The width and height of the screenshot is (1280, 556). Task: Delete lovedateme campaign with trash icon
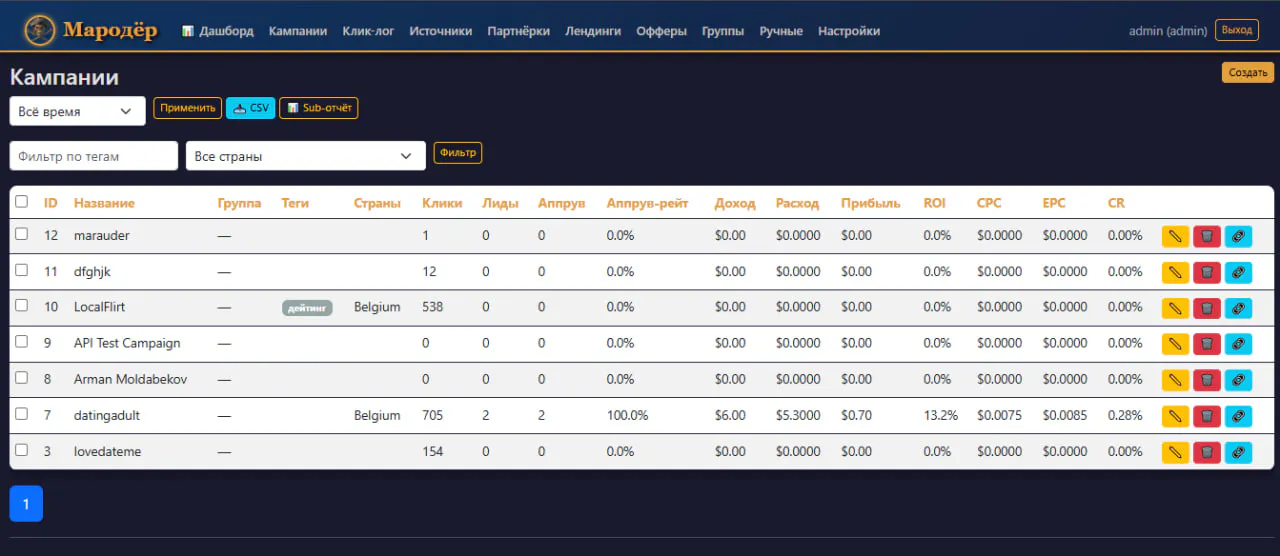coord(1207,452)
